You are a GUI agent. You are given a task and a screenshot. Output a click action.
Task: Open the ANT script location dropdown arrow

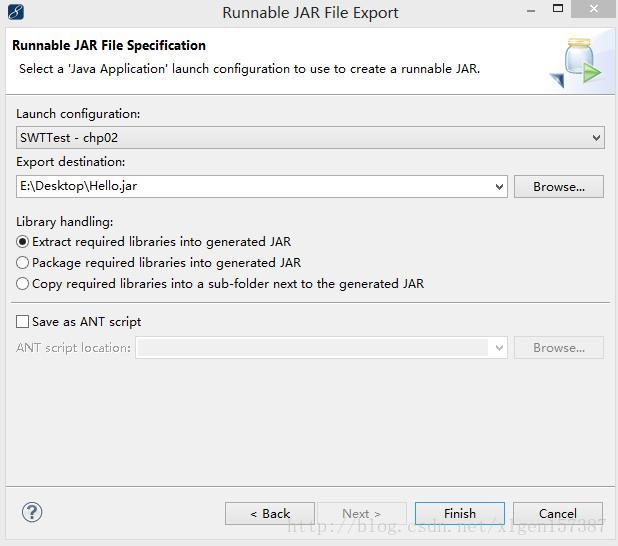point(499,348)
